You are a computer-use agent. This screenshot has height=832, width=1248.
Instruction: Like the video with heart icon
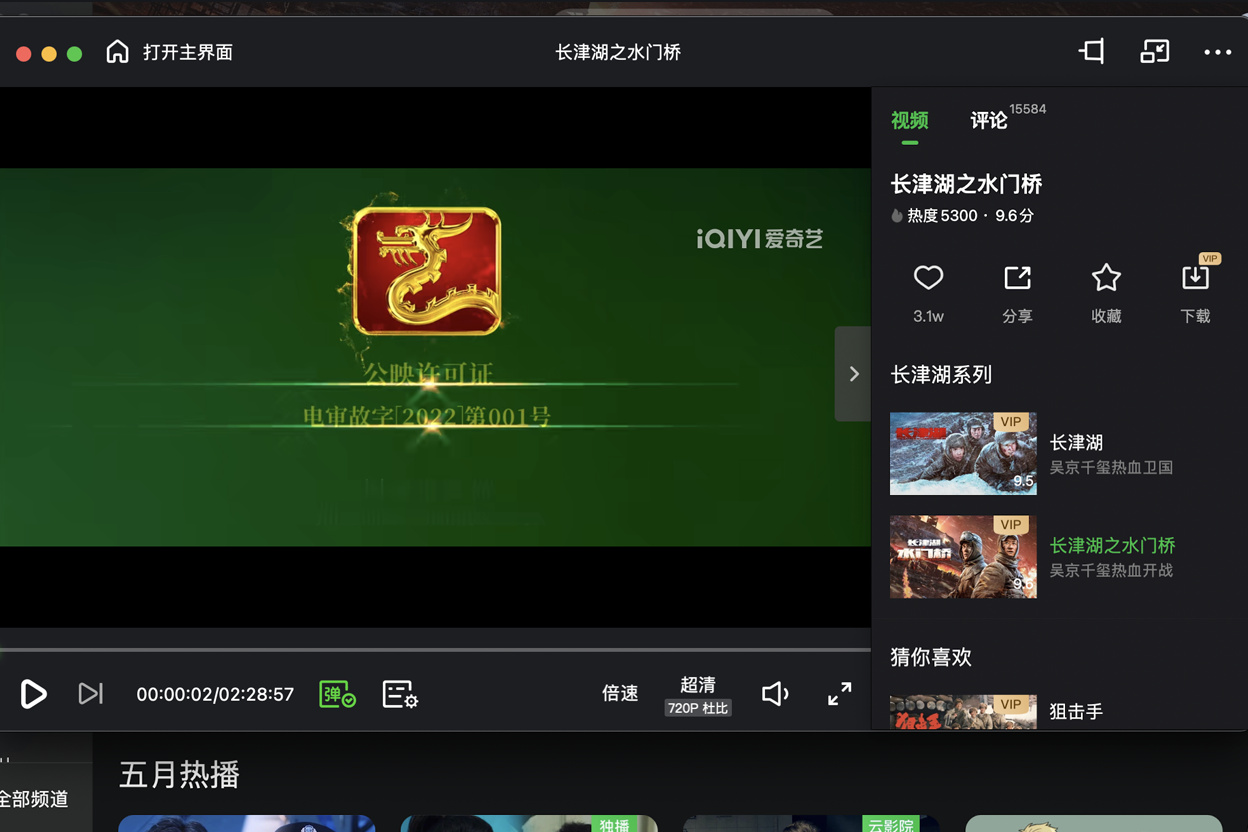click(x=928, y=279)
